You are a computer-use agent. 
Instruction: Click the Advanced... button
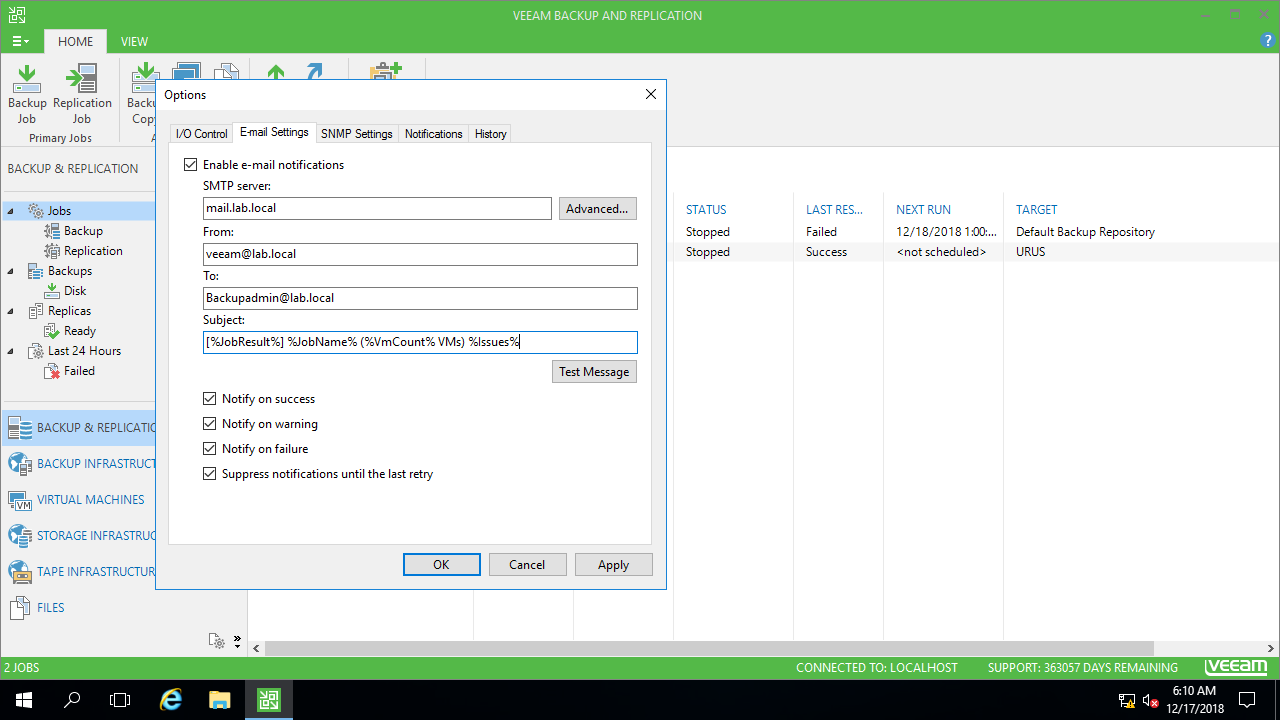(597, 209)
